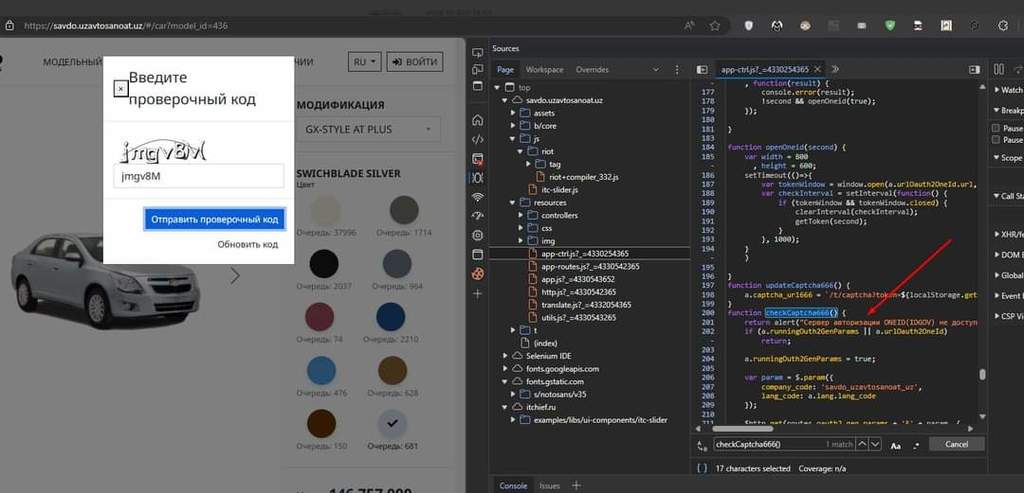Open the GX-STYLE AT PLUS modification dropdown

tap(368, 129)
